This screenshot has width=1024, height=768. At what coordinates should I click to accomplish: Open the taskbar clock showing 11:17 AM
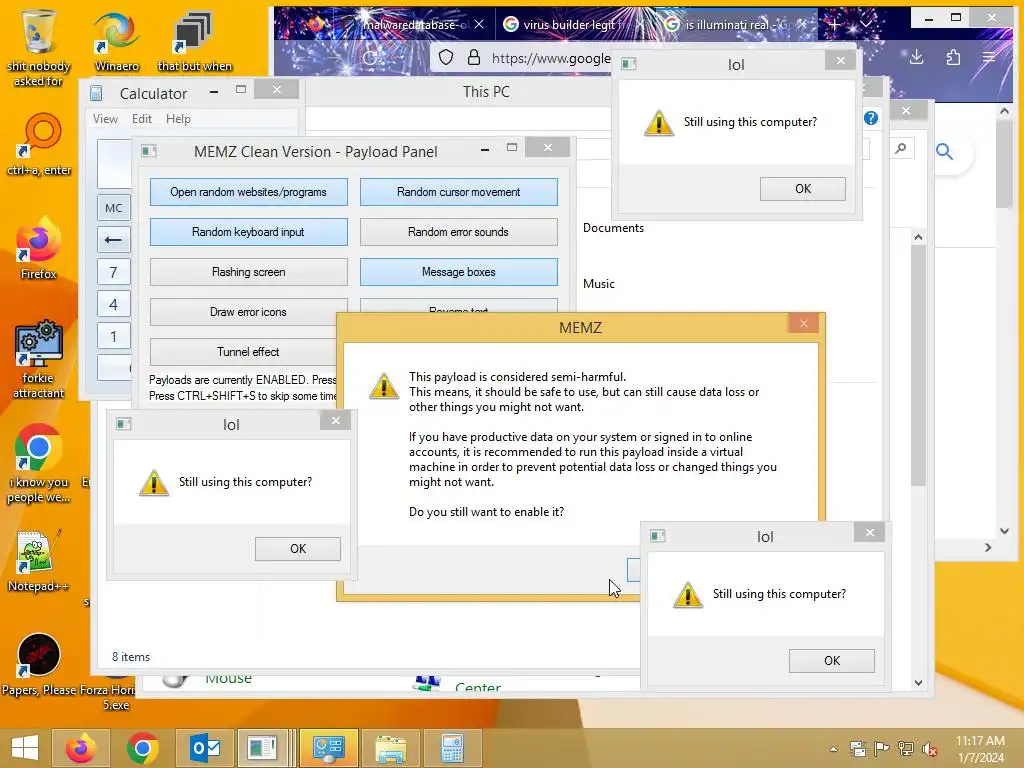tap(980, 748)
